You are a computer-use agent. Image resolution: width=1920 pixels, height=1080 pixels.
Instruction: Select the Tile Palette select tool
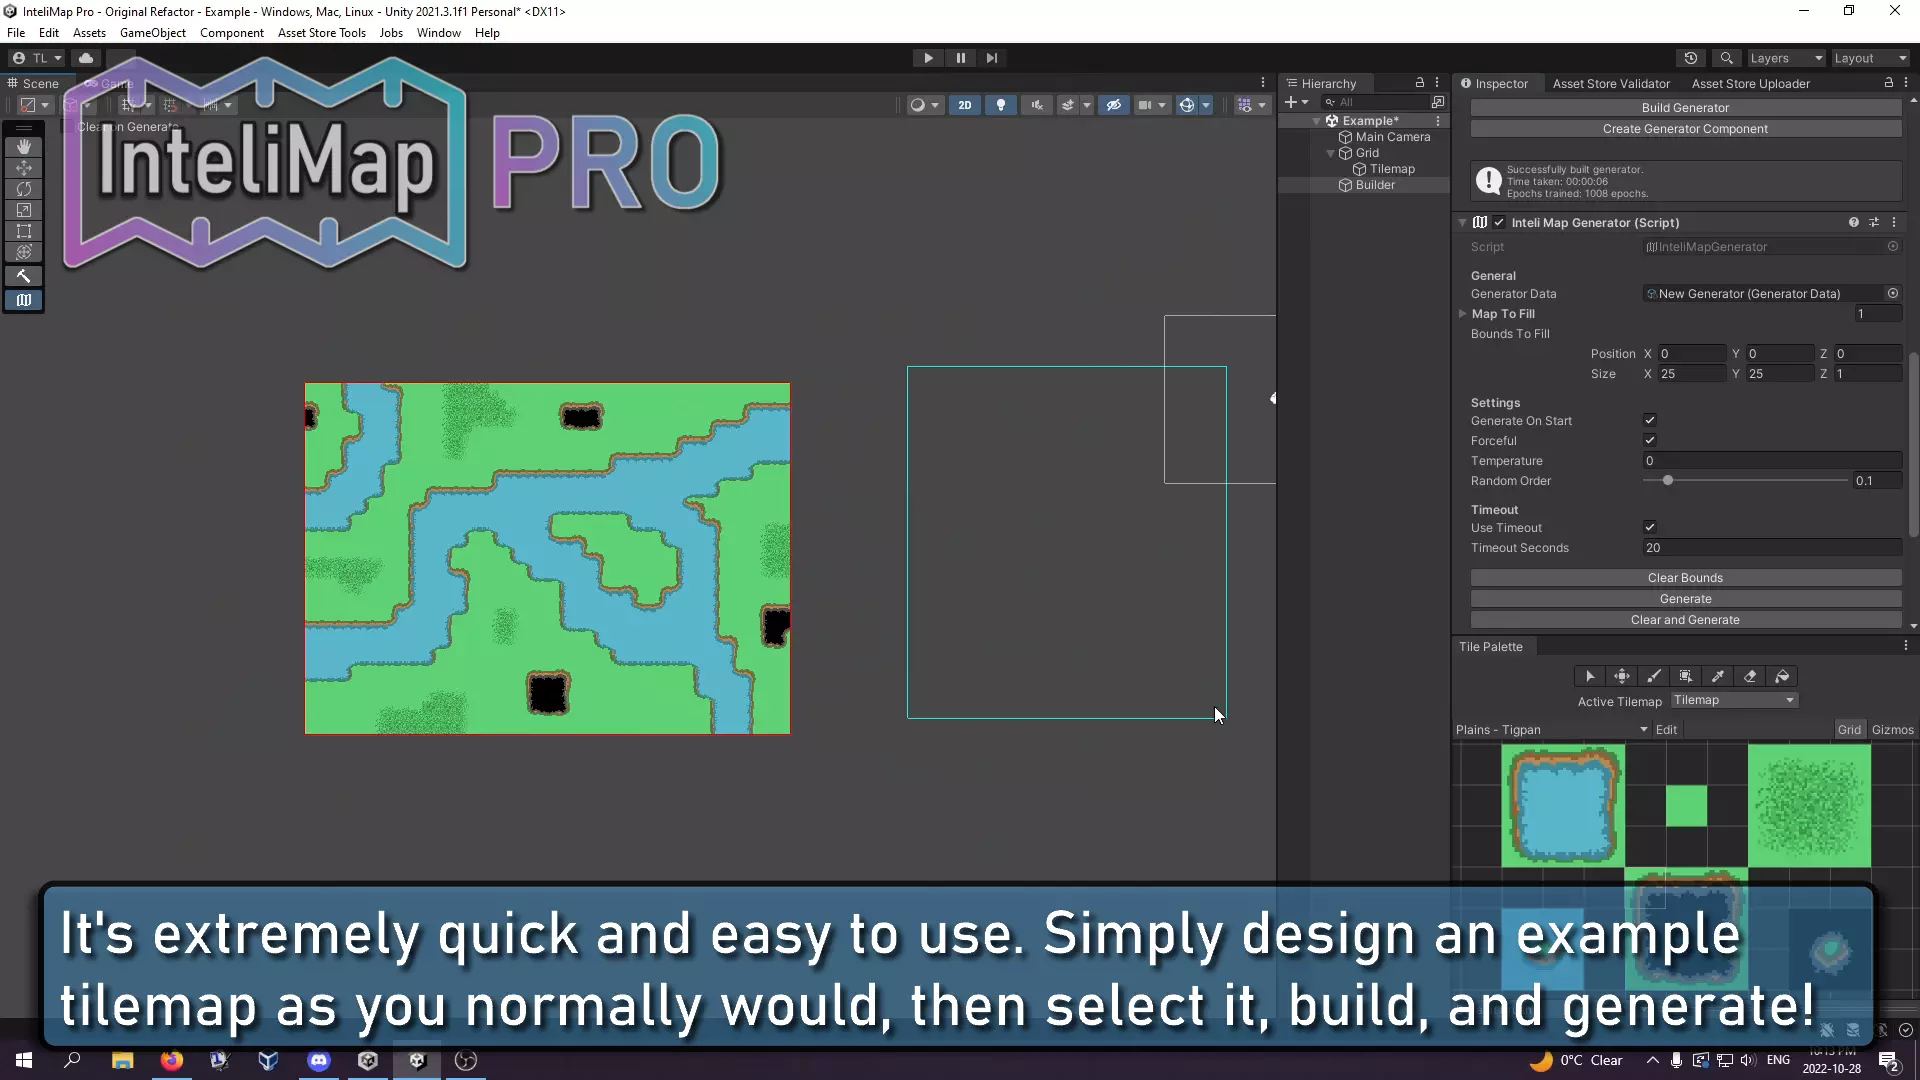click(1590, 677)
